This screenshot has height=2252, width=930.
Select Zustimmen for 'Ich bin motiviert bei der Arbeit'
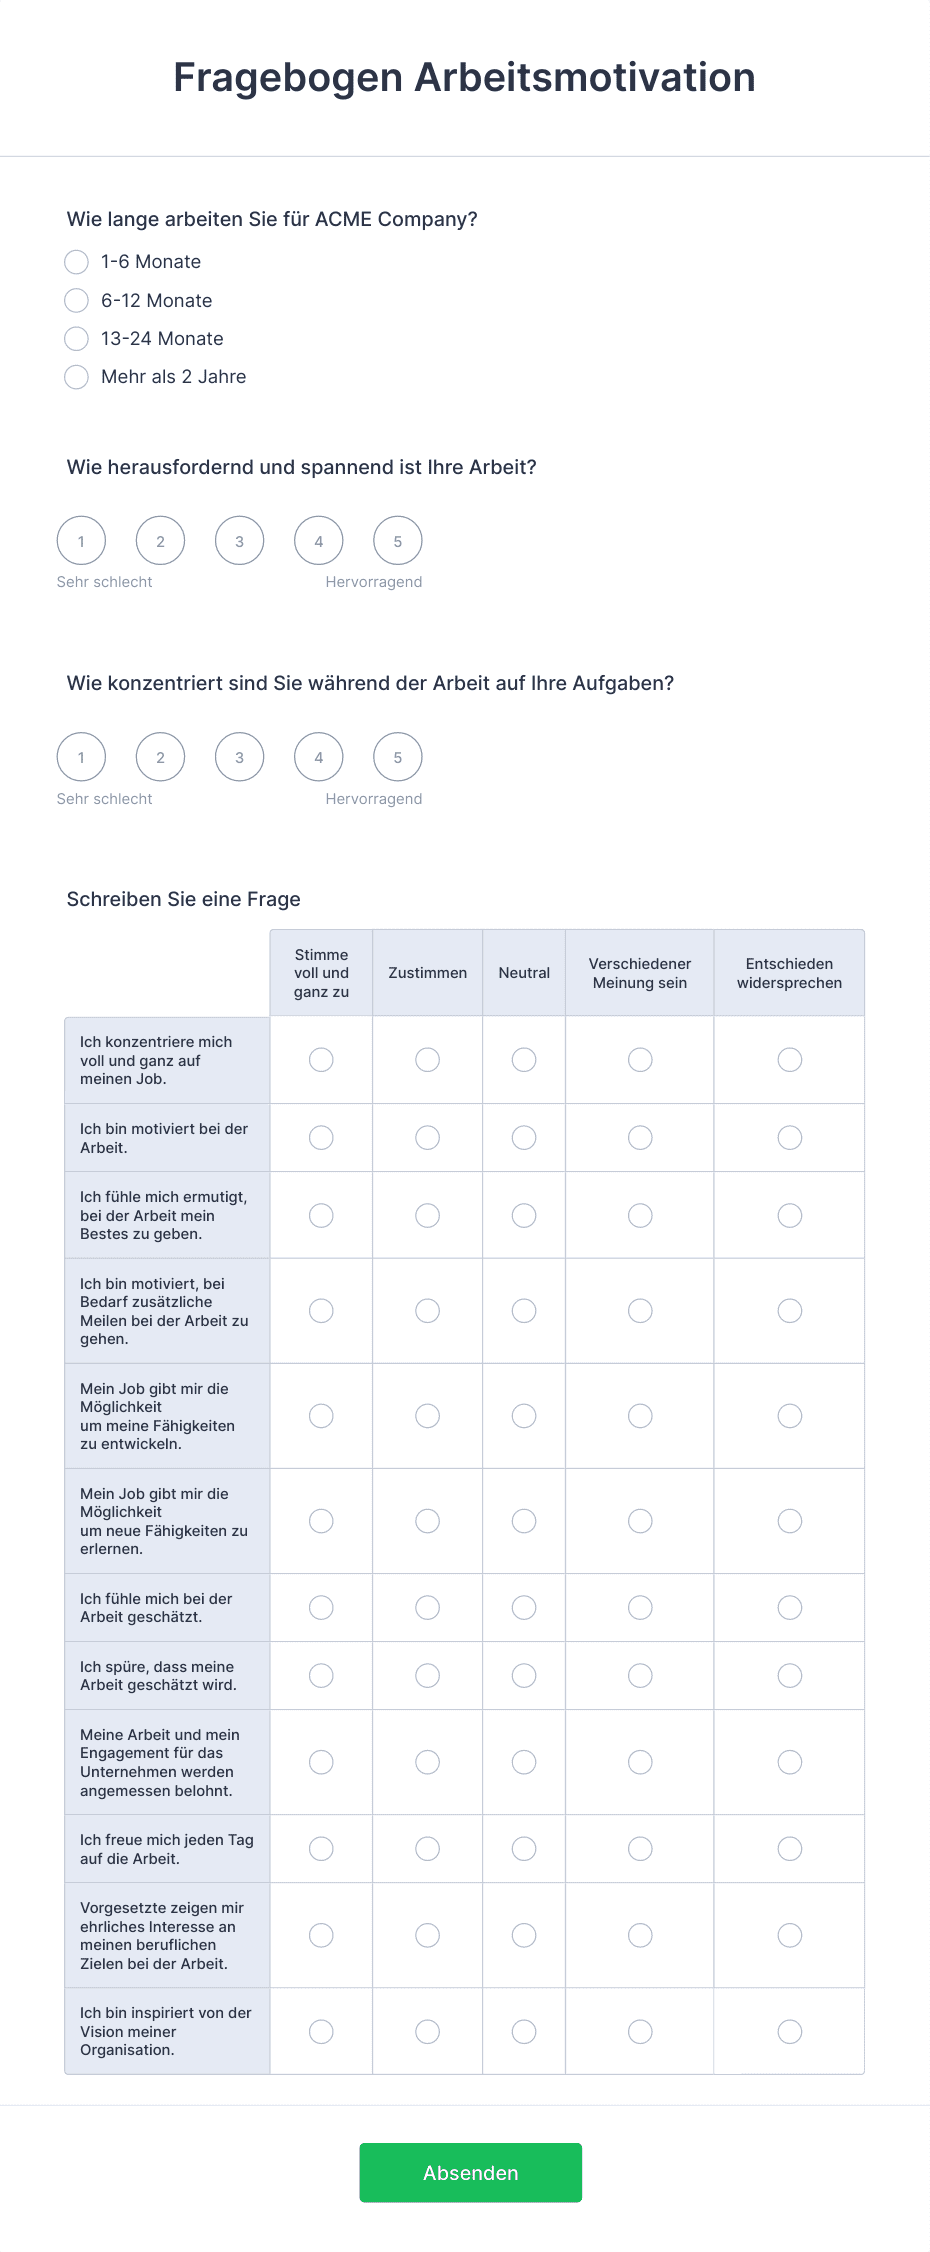coord(428,1138)
